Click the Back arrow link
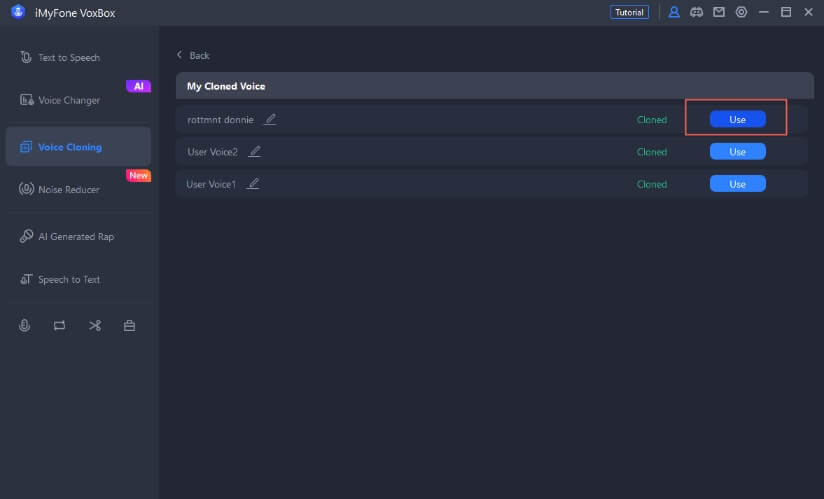Viewport: 824px width, 499px height. click(x=193, y=55)
